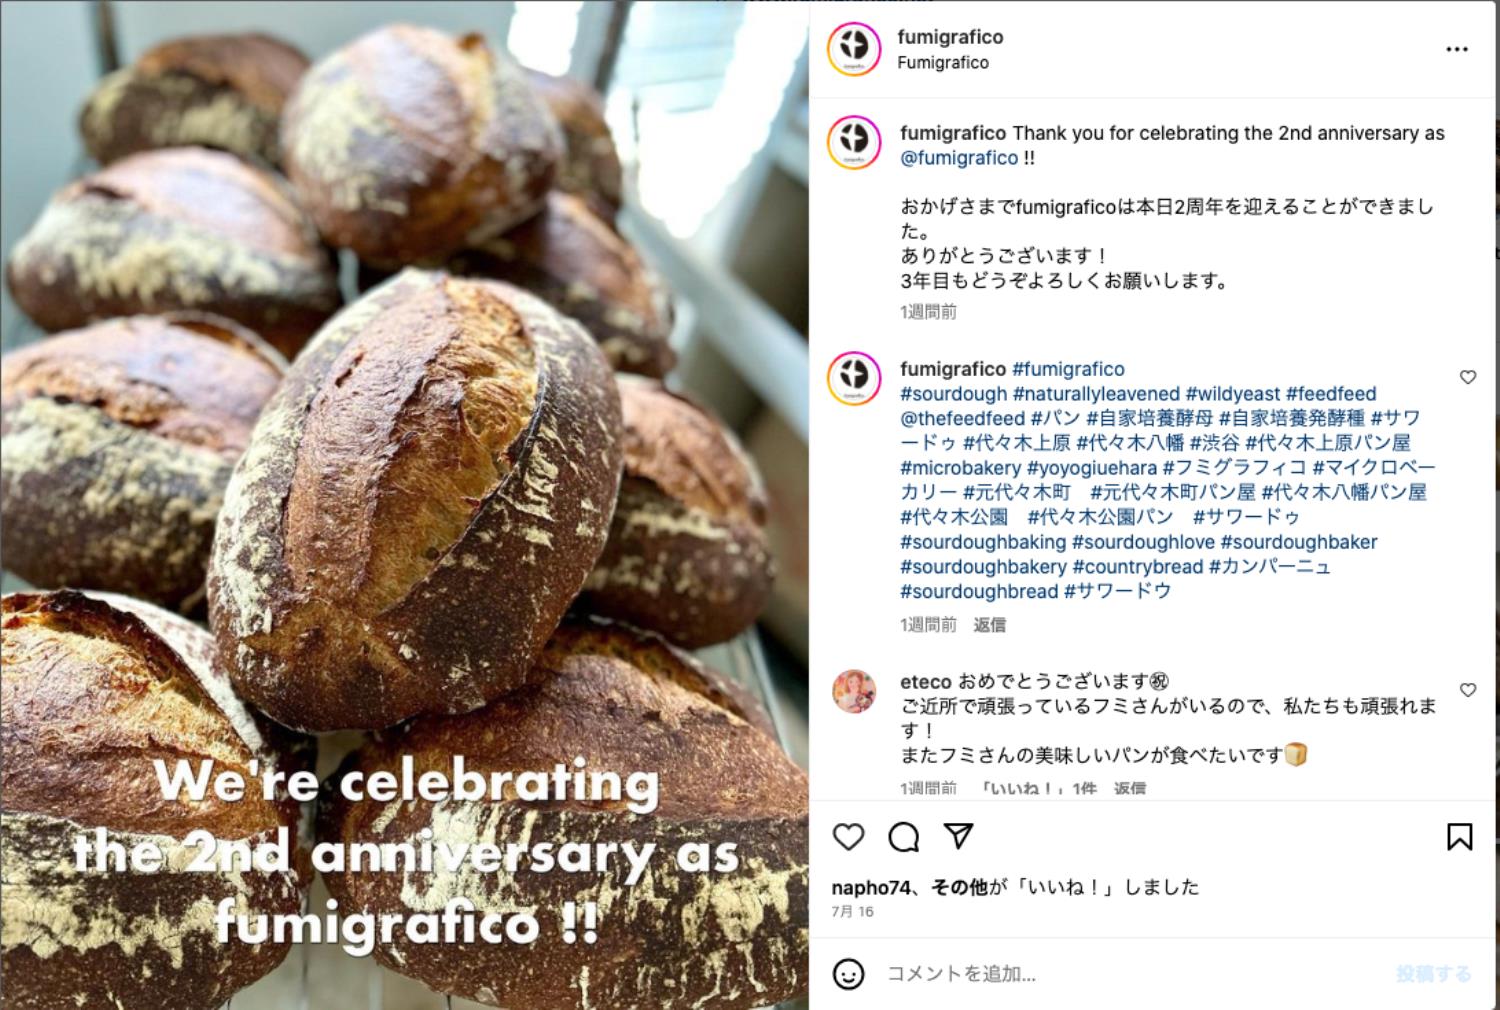
Task: Like the post with the heart icon
Action: (848, 836)
